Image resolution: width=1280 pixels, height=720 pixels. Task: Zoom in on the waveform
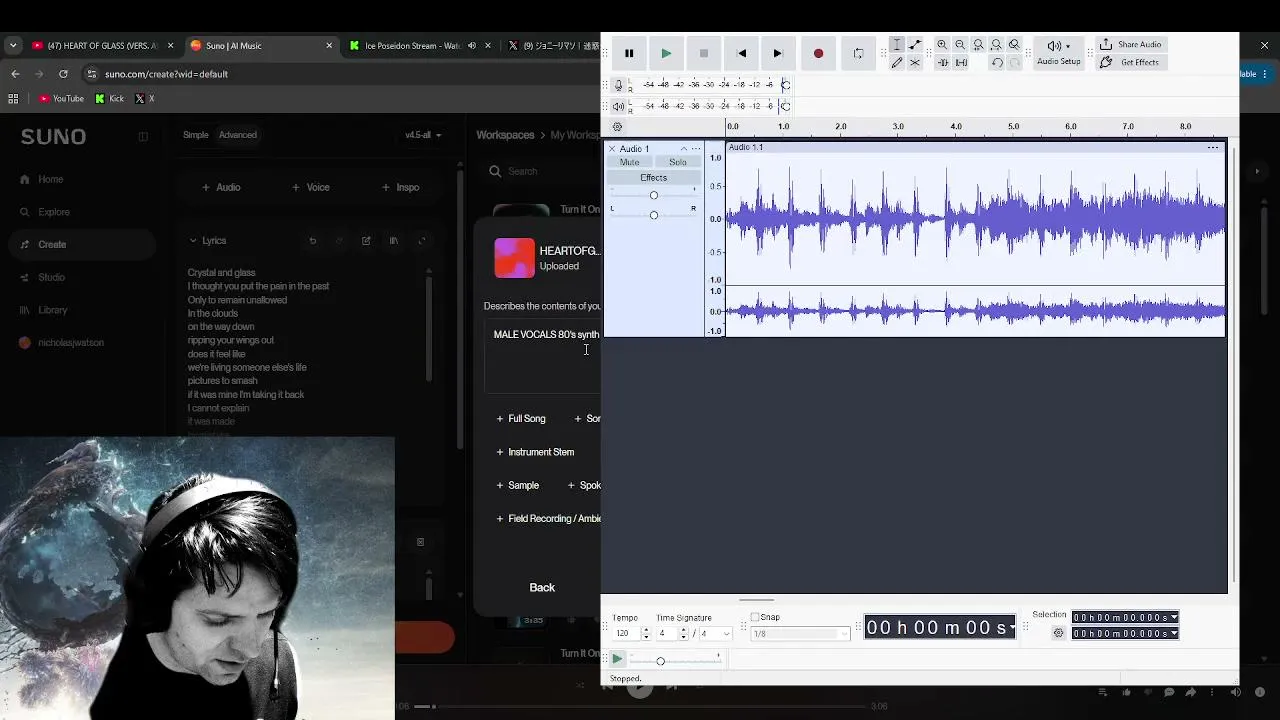point(942,45)
